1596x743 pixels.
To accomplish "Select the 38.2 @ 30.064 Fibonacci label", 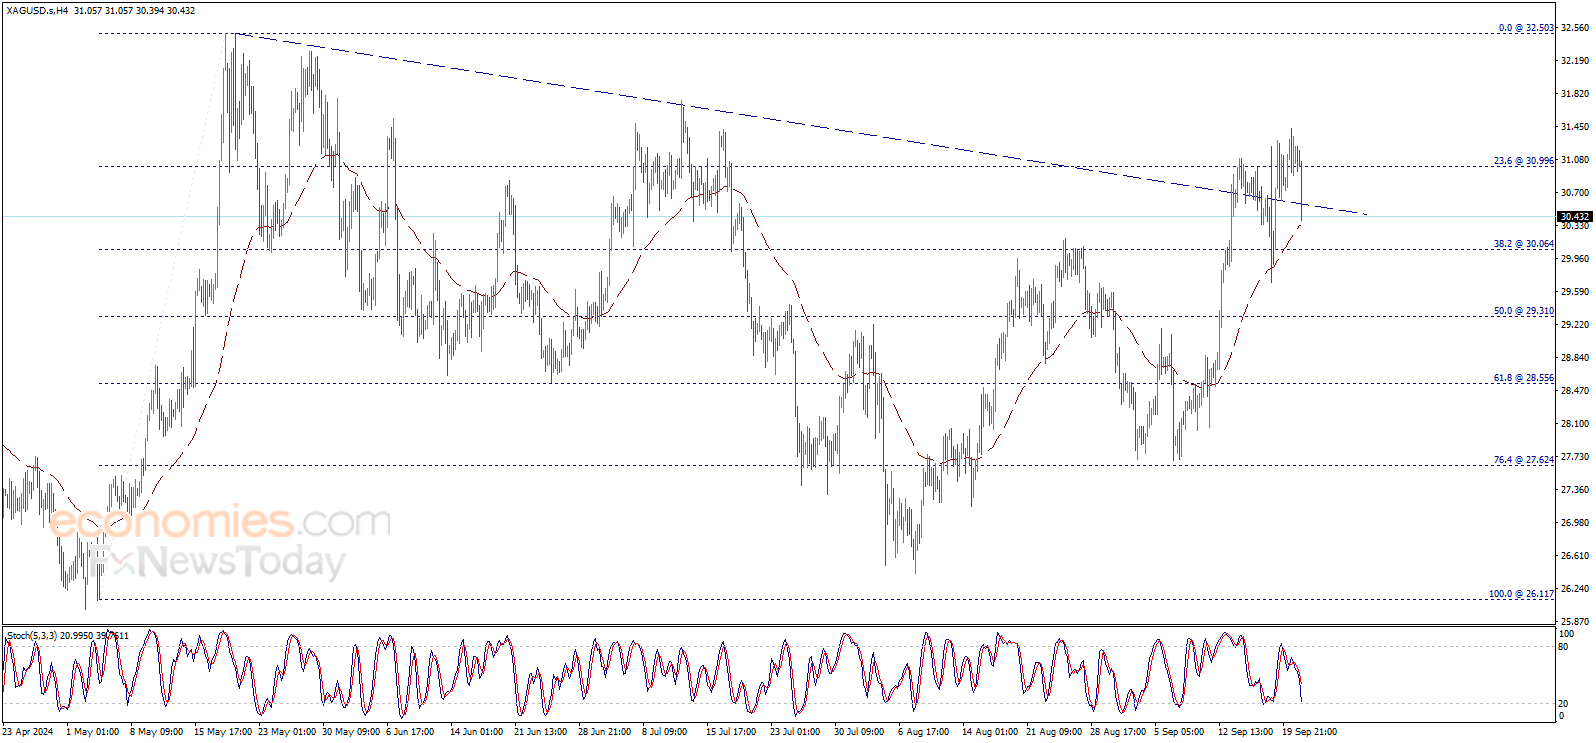I will 1524,244.
